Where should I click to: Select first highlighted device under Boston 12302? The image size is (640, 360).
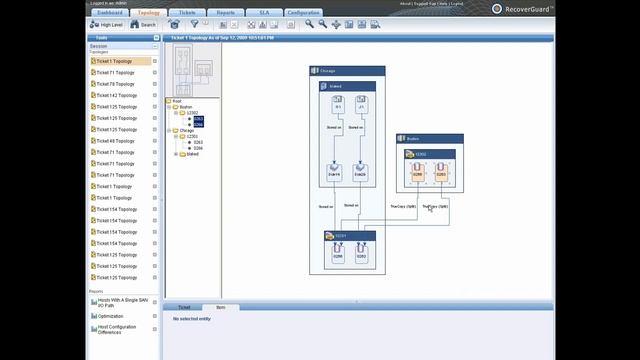198,119
